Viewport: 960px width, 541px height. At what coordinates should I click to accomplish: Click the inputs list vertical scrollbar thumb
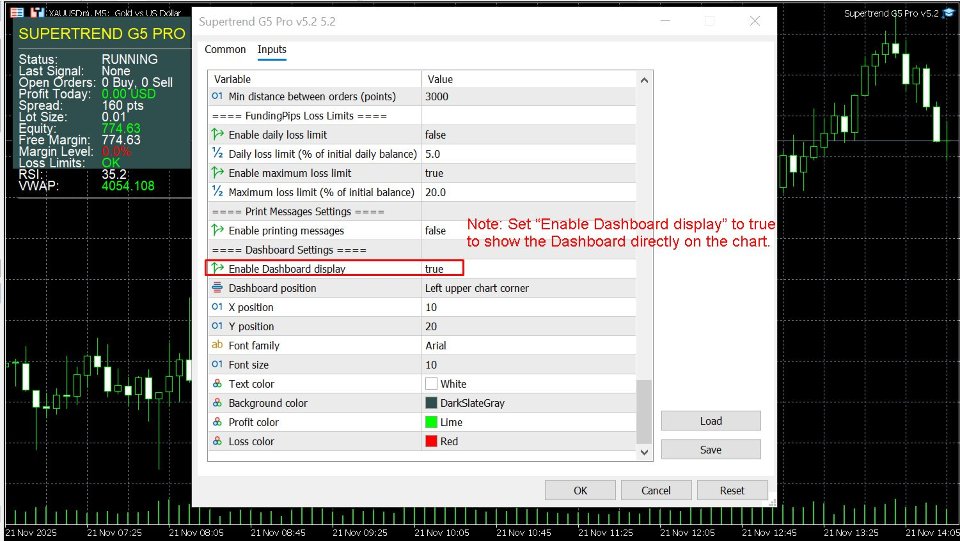644,411
